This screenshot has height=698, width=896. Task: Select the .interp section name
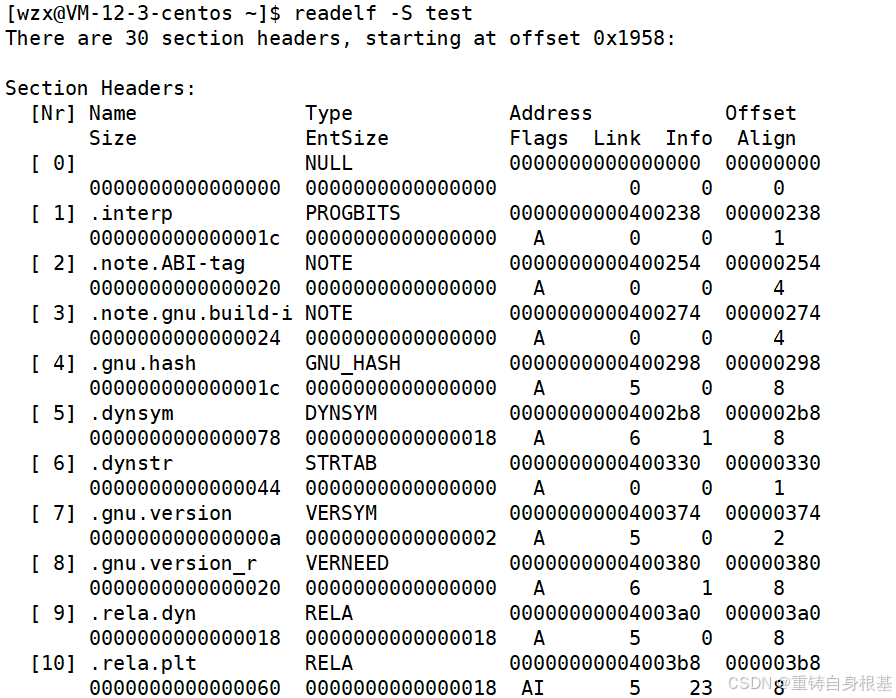pyautogui.click(x=130, y=213)
